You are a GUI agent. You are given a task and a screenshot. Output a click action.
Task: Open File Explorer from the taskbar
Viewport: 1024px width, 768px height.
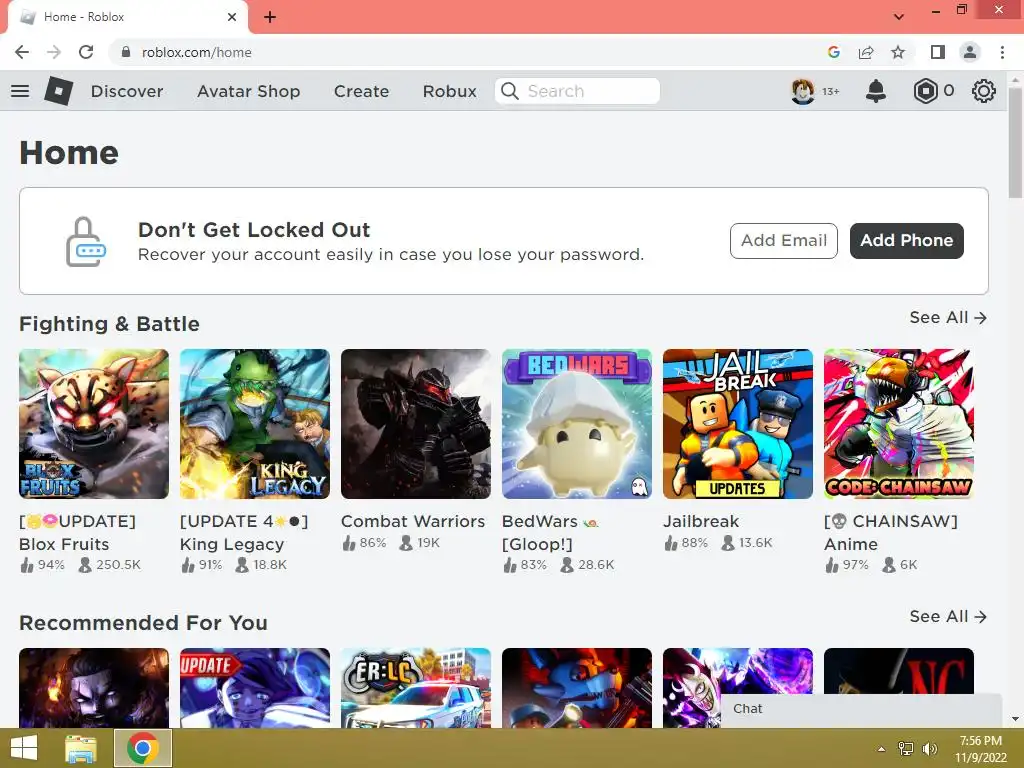tap(81, 748)
